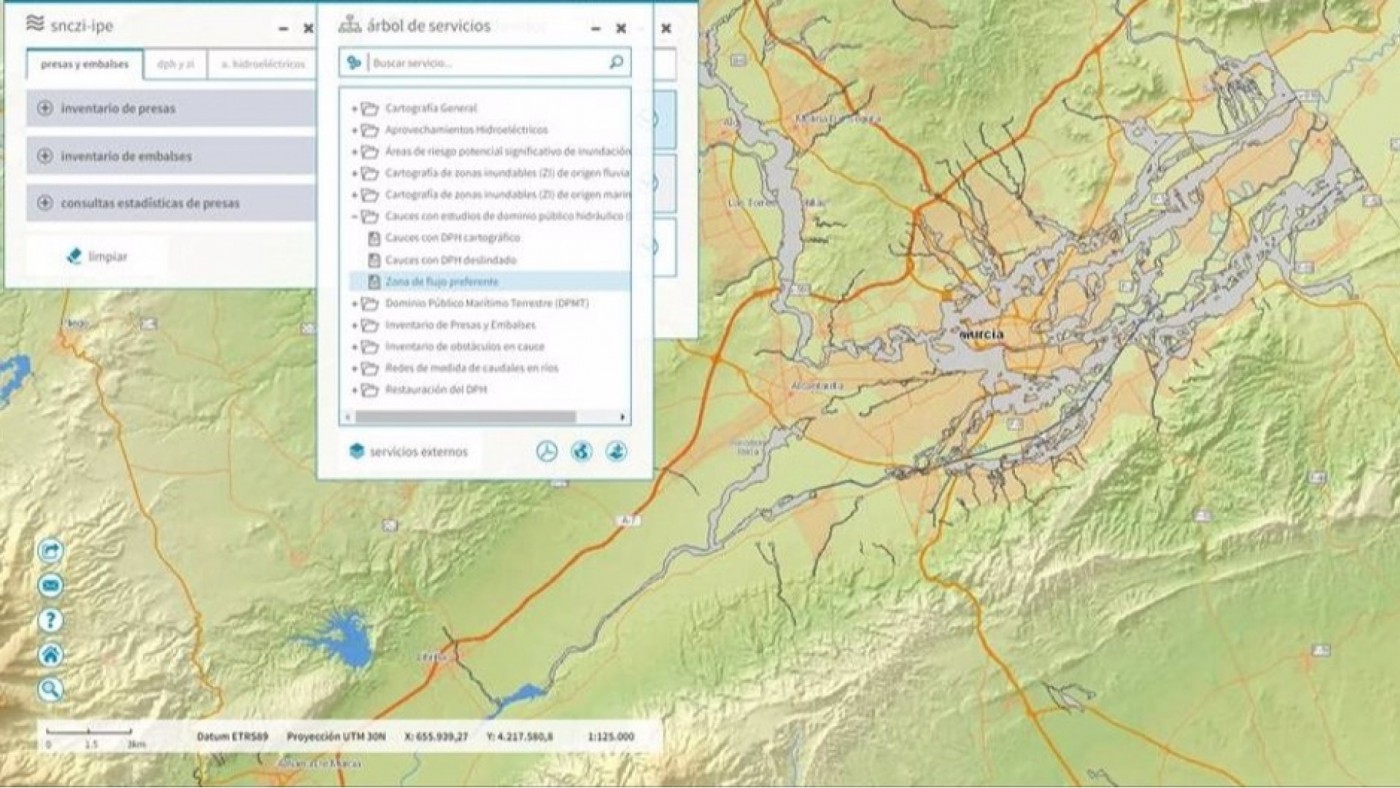This screenshot has width=1400, height=788.
Task: Click folder icon of Cartografía General
Action: [x=370, y=108]
